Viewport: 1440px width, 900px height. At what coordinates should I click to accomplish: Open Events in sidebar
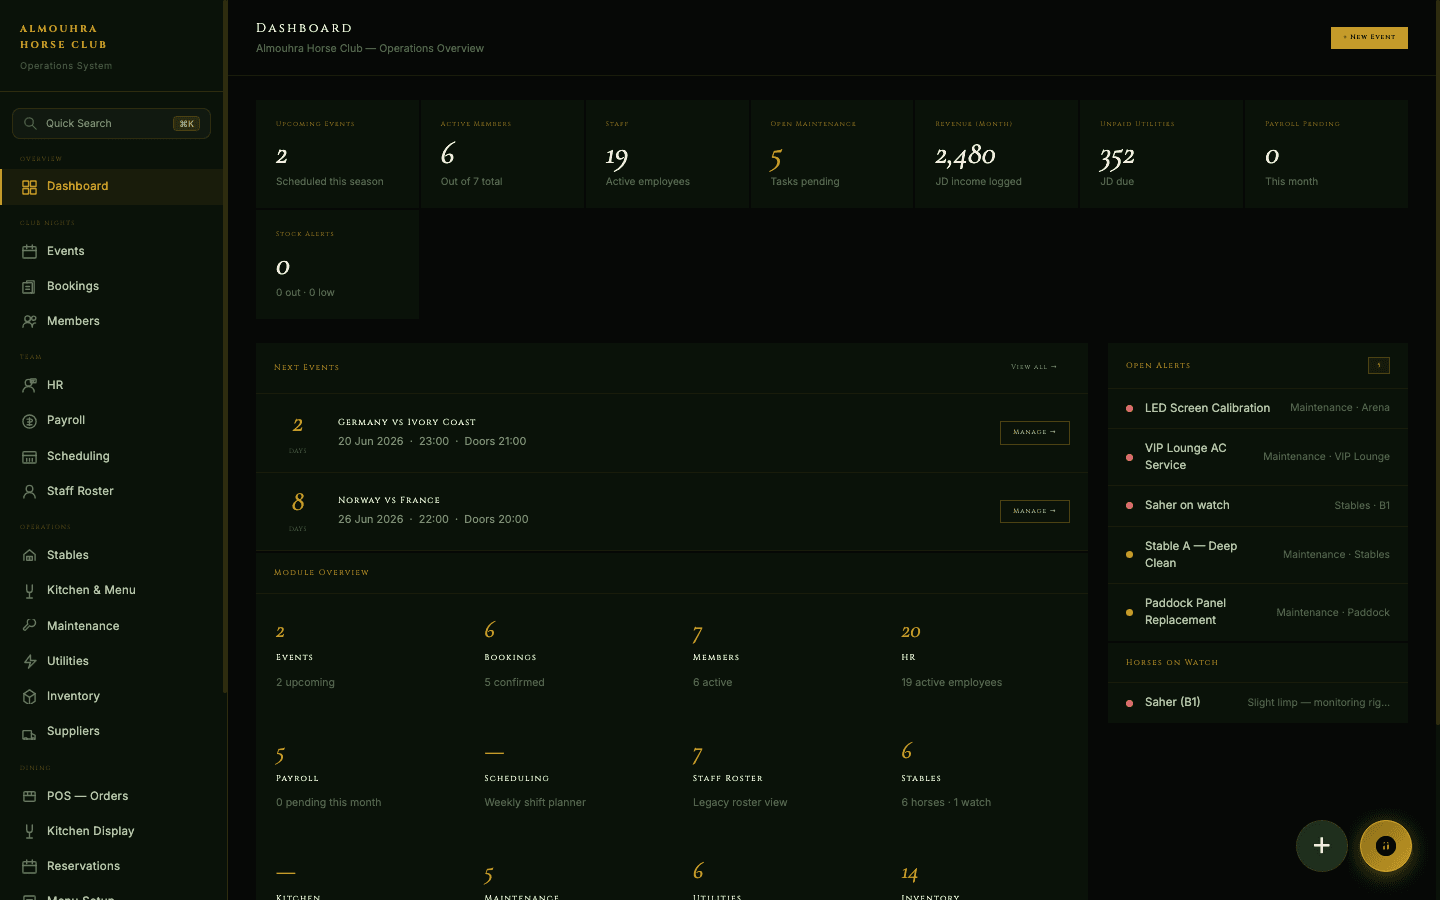pos(112,252)
